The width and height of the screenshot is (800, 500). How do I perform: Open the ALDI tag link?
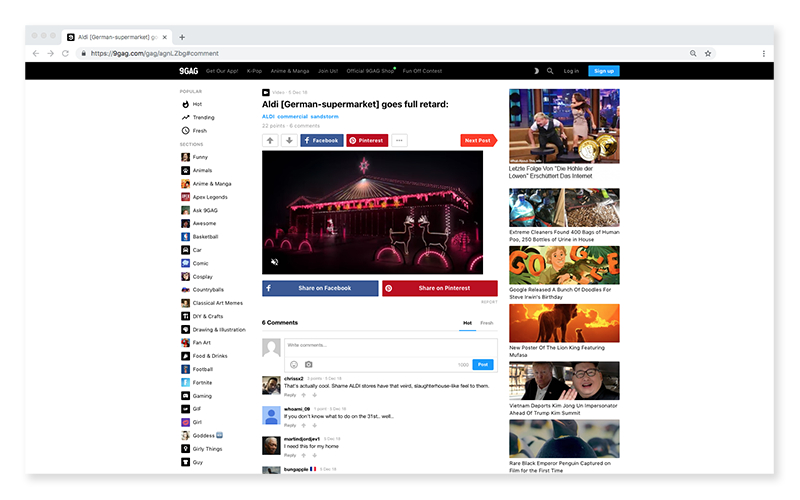click(268, 116)
